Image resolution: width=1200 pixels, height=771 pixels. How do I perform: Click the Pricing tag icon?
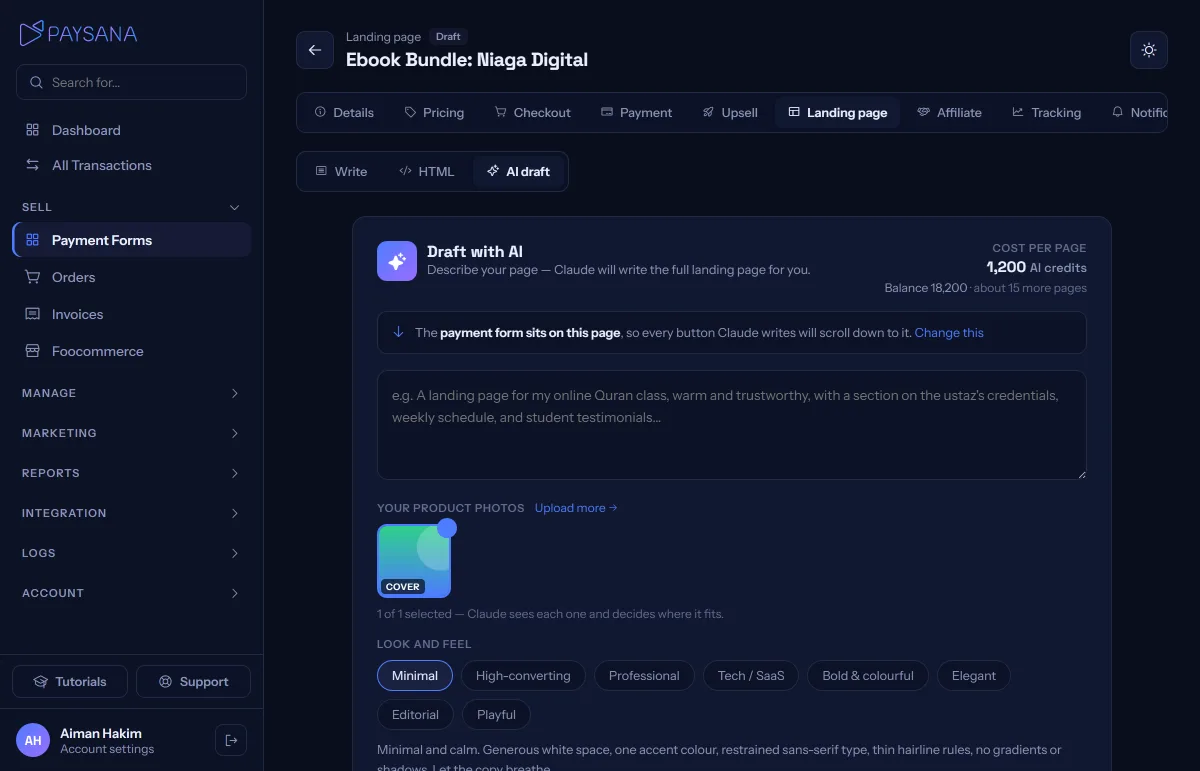[410, 112]
